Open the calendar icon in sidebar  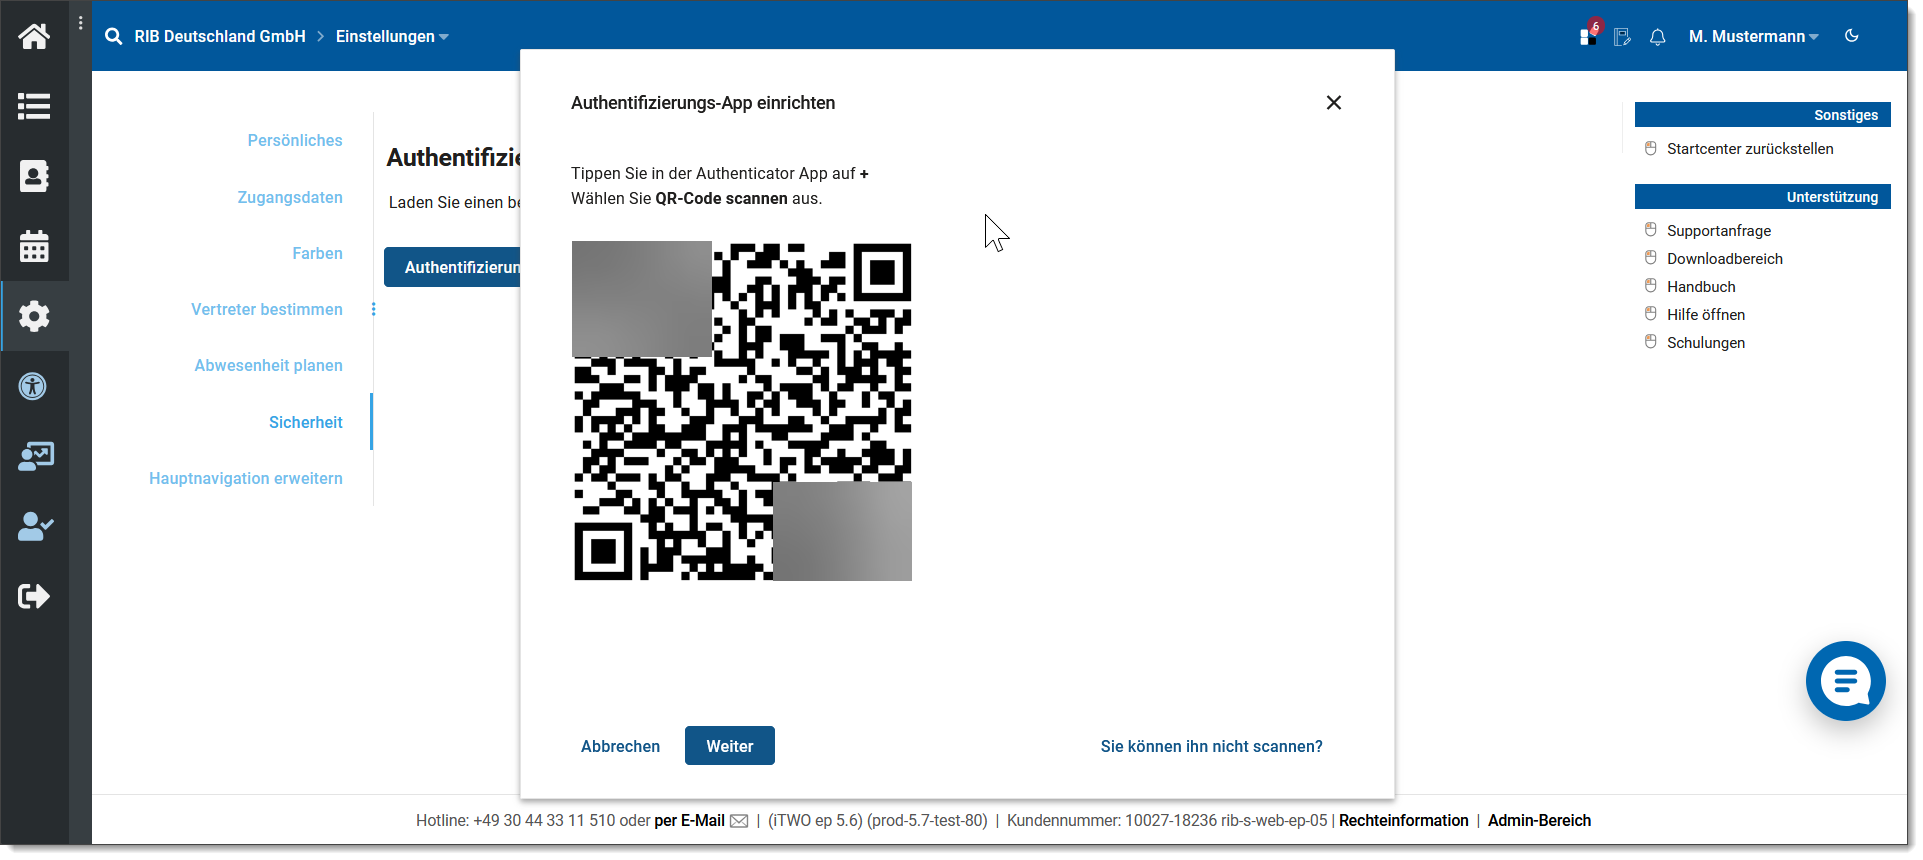point(34,246)
